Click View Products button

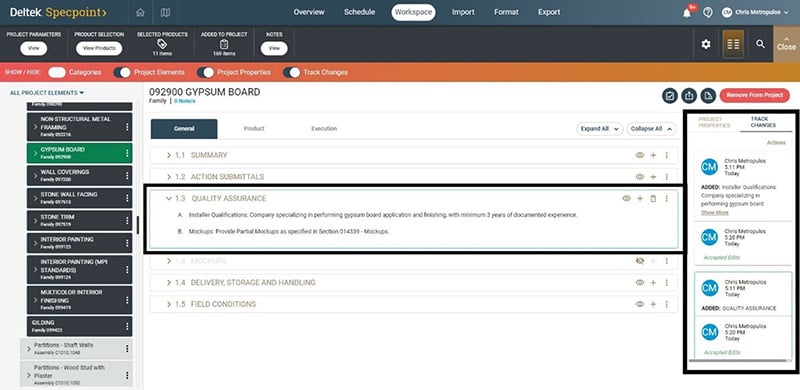tap(99, 48)
